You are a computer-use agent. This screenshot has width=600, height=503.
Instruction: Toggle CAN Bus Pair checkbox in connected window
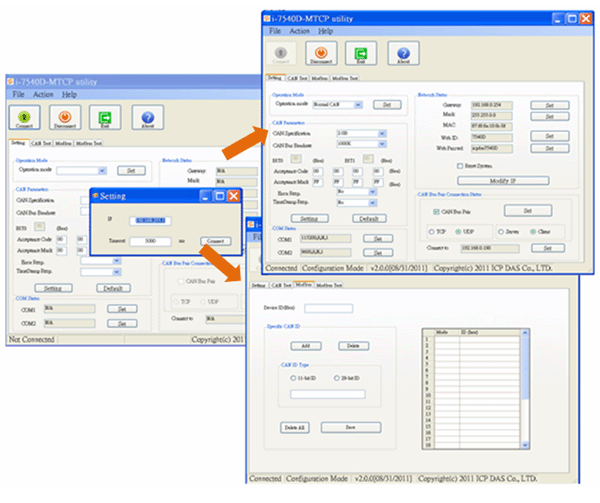click(436, 212)
